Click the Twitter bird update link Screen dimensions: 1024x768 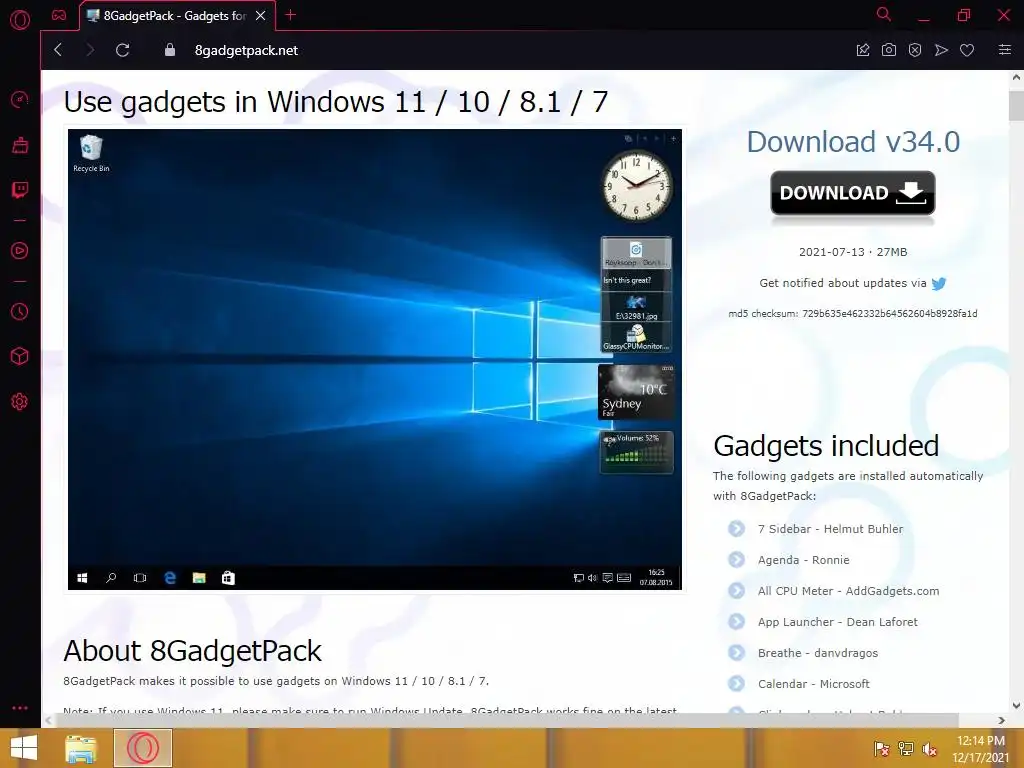coord(939,283)
